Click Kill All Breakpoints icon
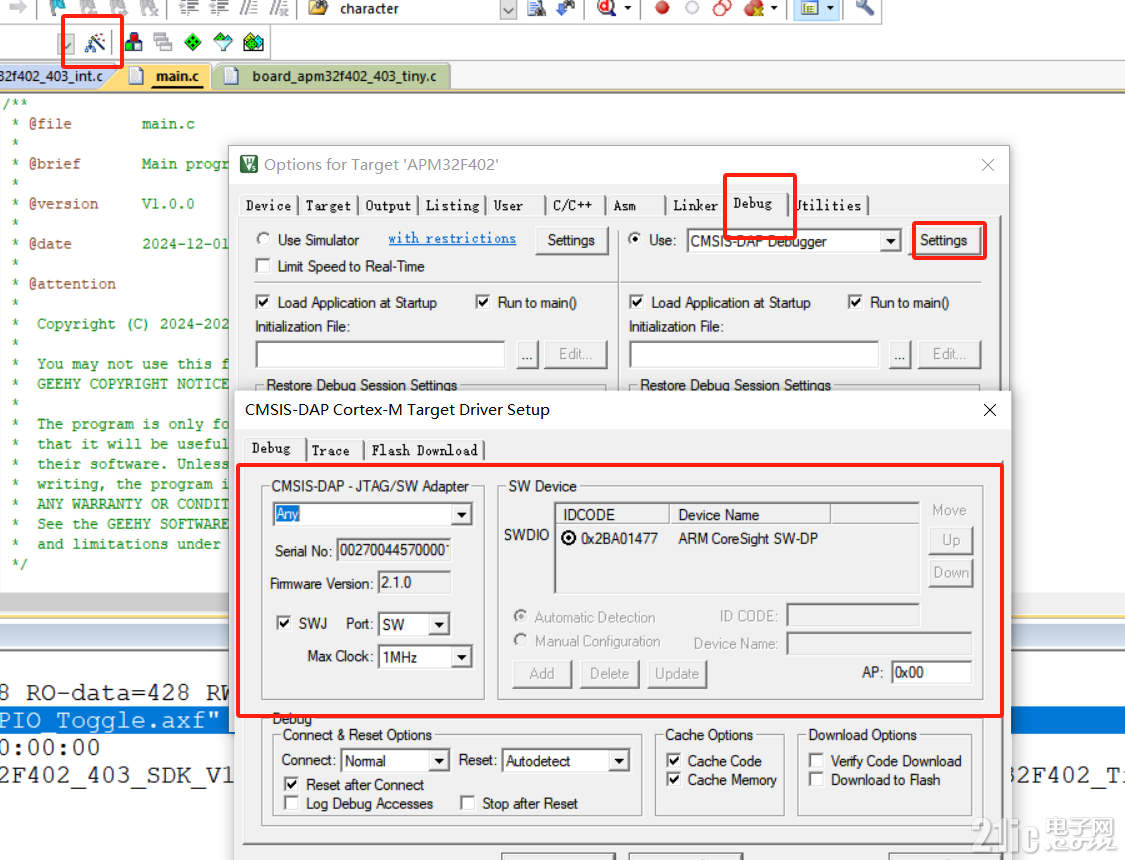Image resolution: width=1125 pixels, height=860 pixels. coord(753,8)
